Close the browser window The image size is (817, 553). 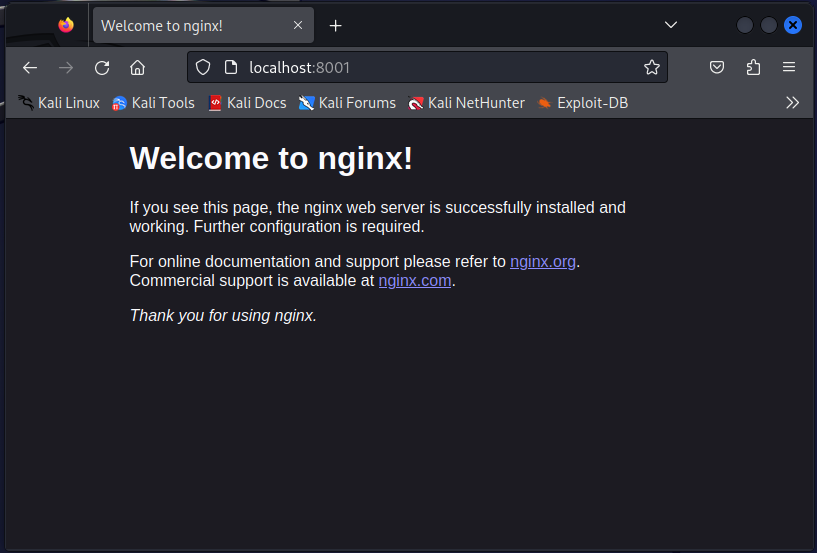[793, 25]
